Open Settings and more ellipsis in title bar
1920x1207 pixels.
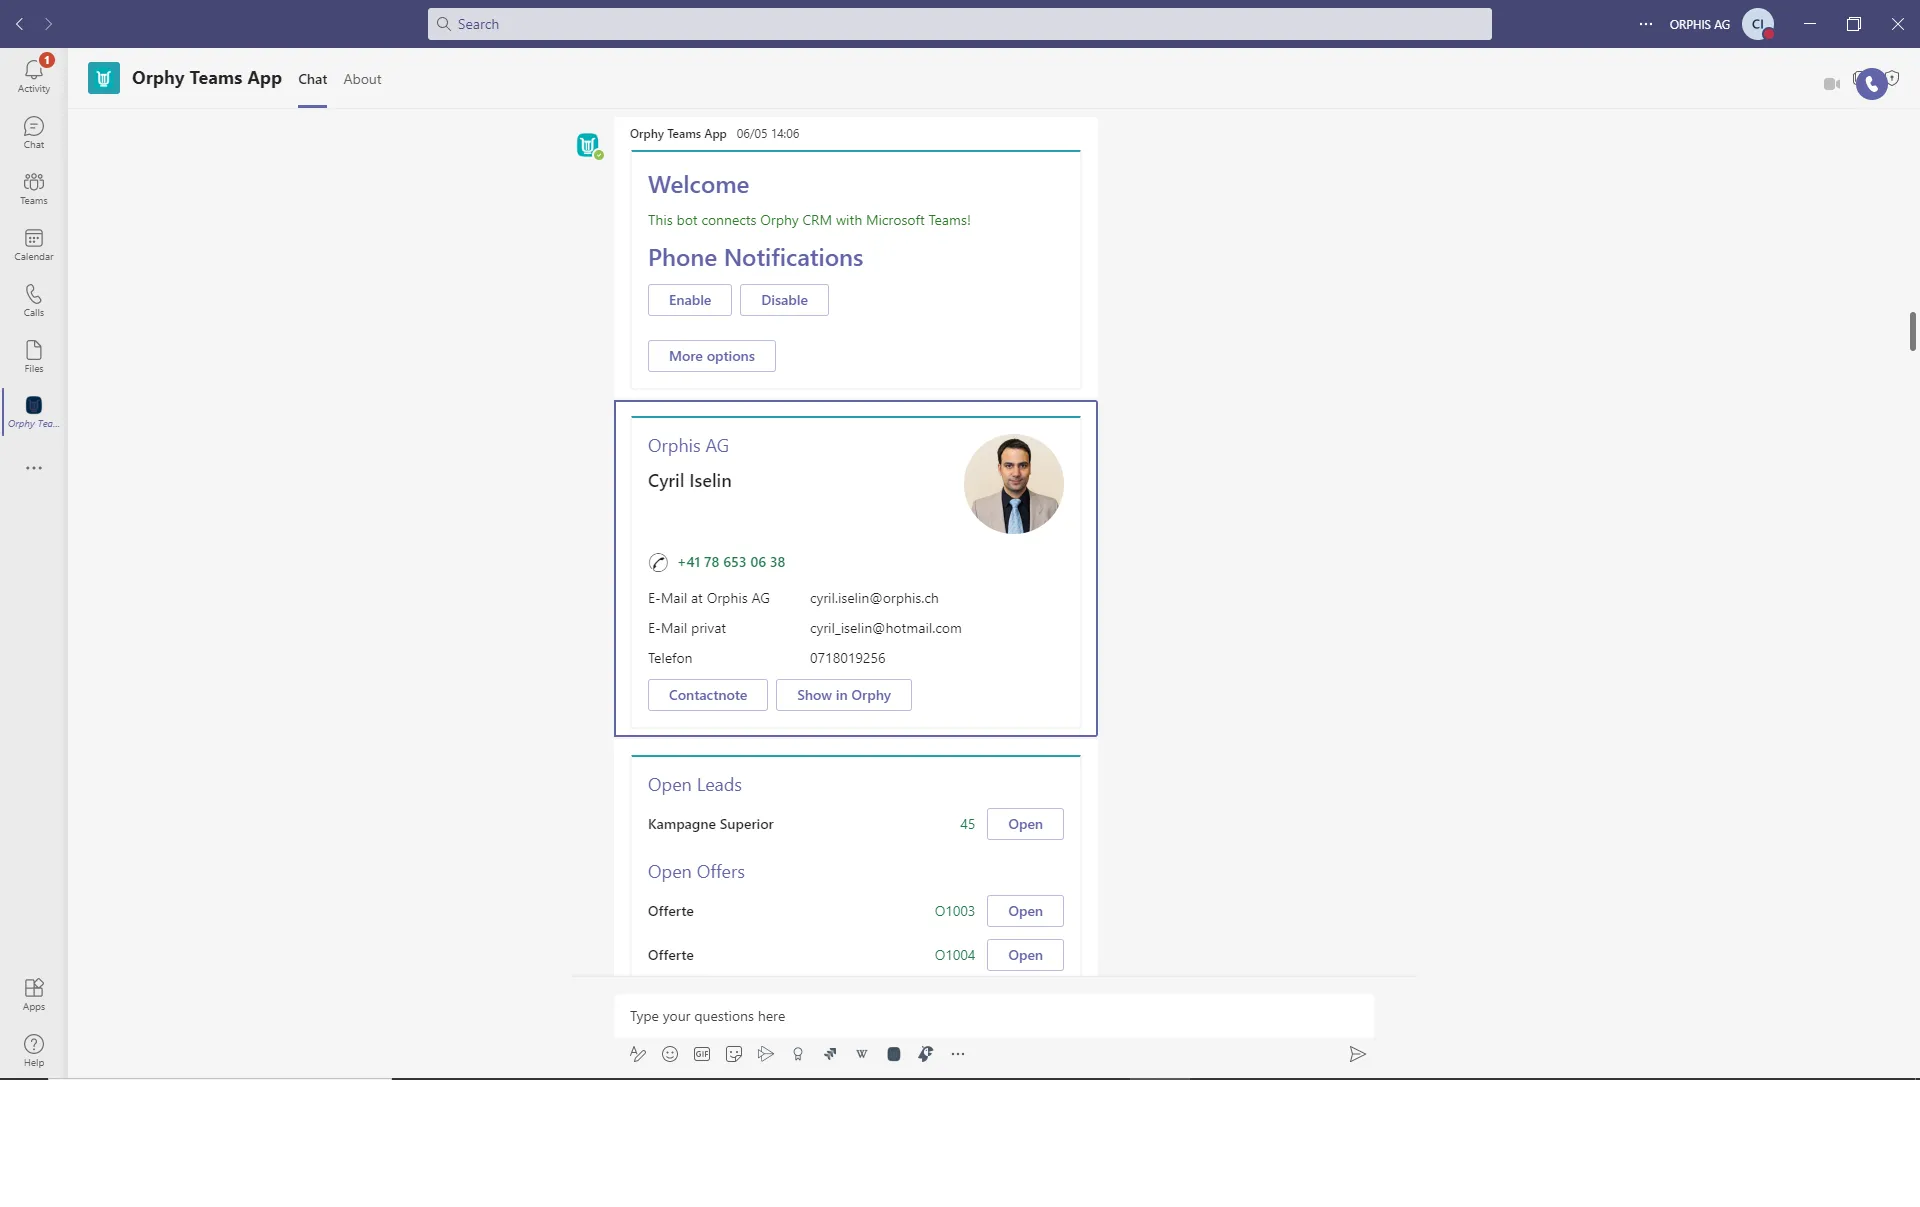[x=1646, y=24]
